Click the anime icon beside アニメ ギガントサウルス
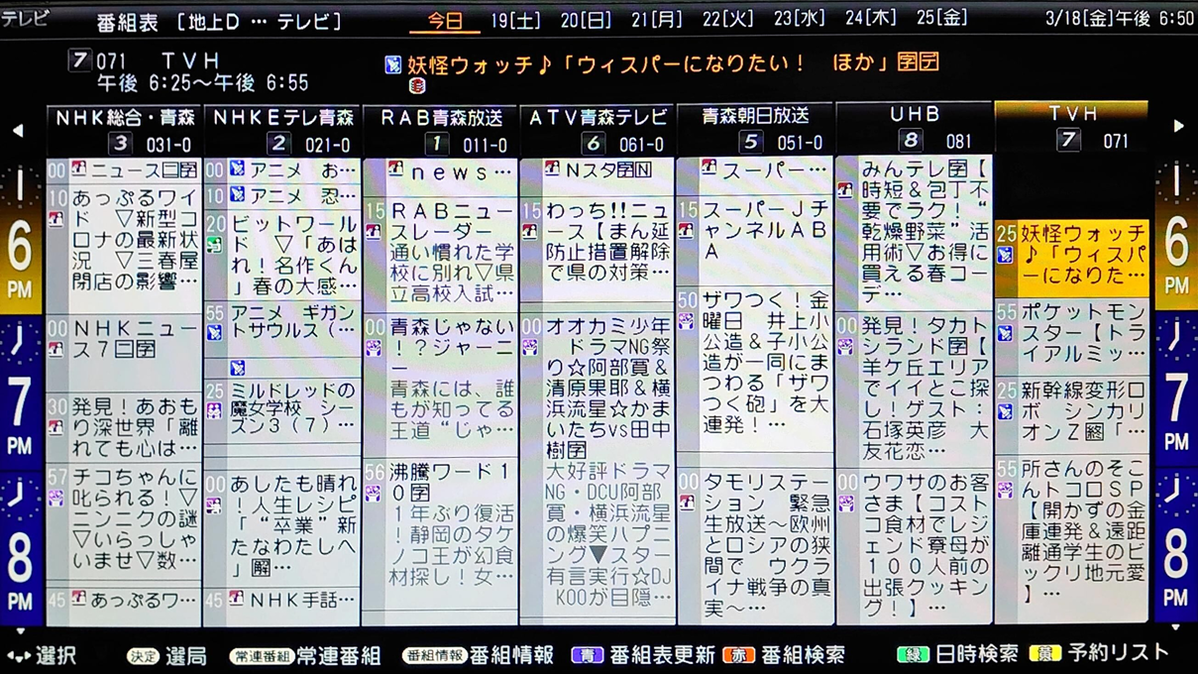The image size is (1198, 674). tap(215, 332)
